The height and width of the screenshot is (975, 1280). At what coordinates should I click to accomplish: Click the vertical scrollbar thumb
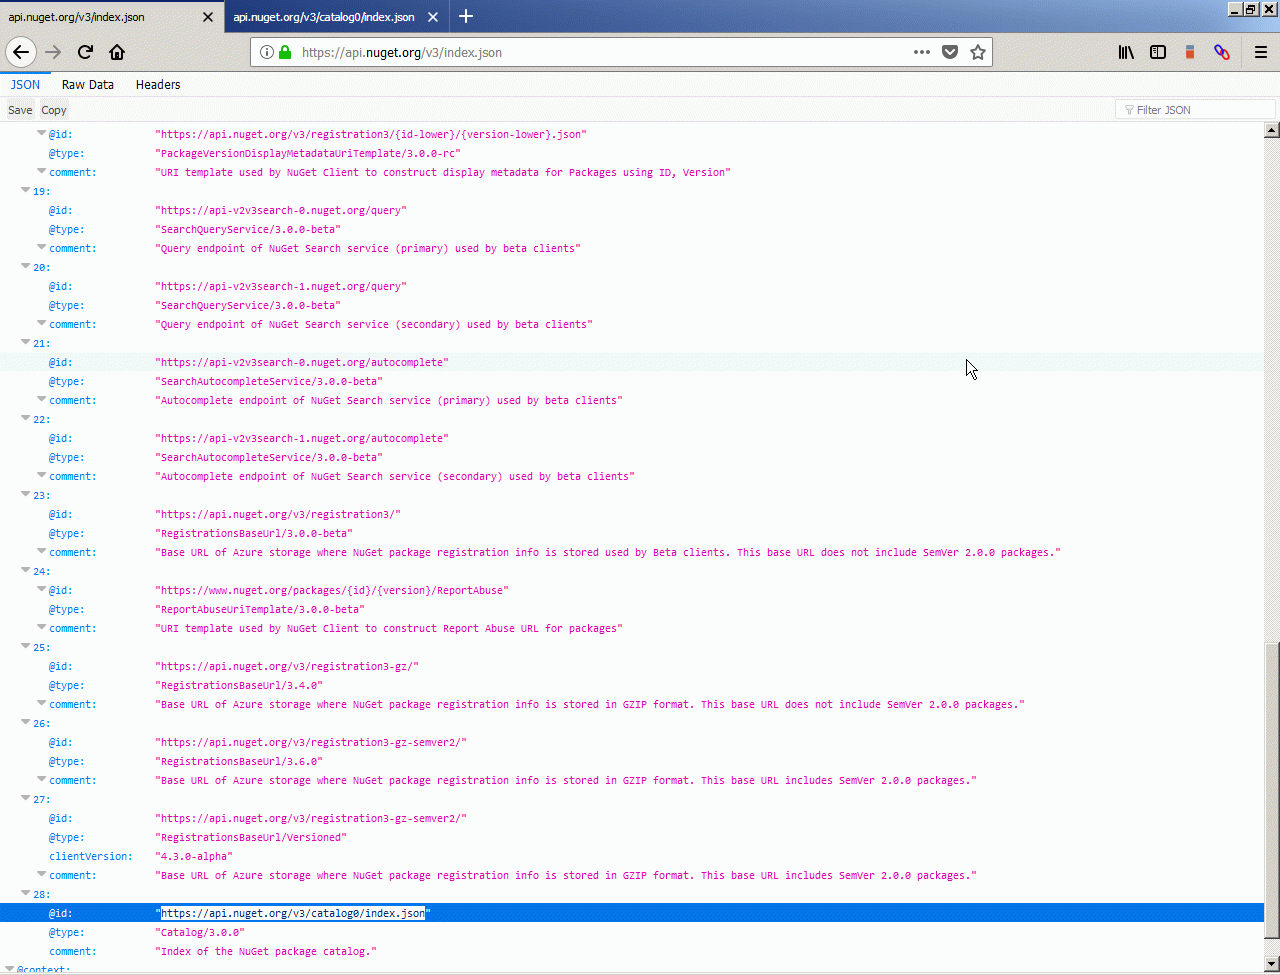1272,791
